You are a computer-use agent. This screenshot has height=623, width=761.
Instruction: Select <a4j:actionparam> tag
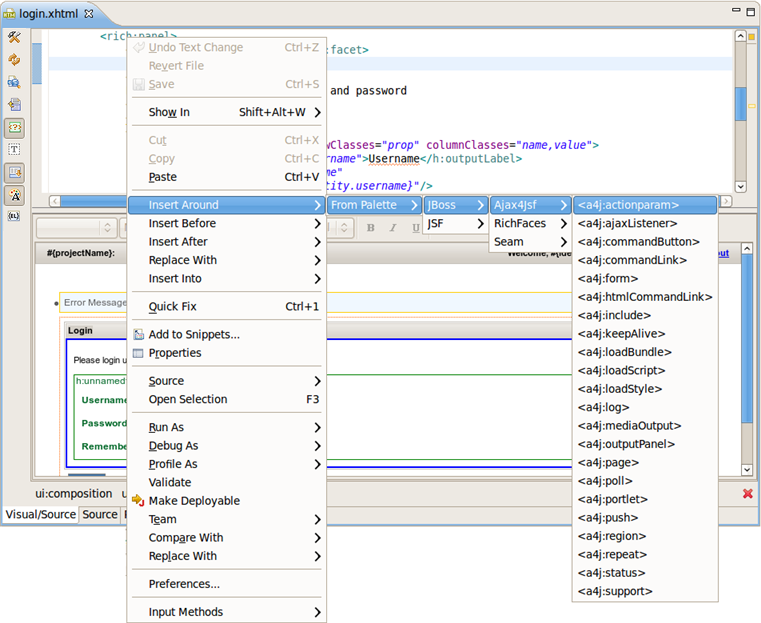click(645, 205)
